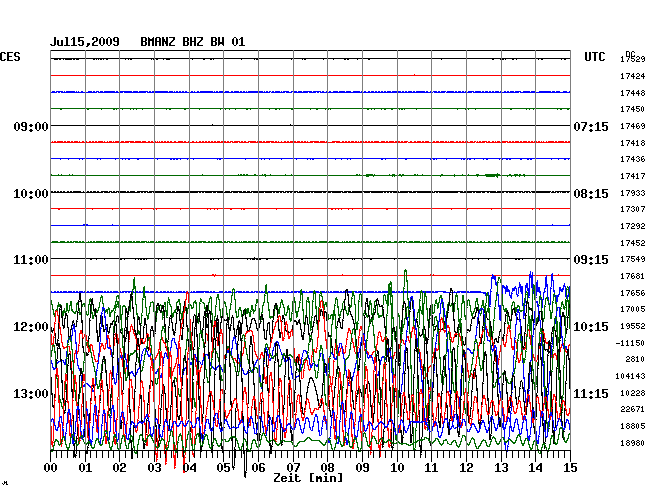The image size is (650, 494).
Task: Click the amplitude value "19552"
Action: click(633, 327)
